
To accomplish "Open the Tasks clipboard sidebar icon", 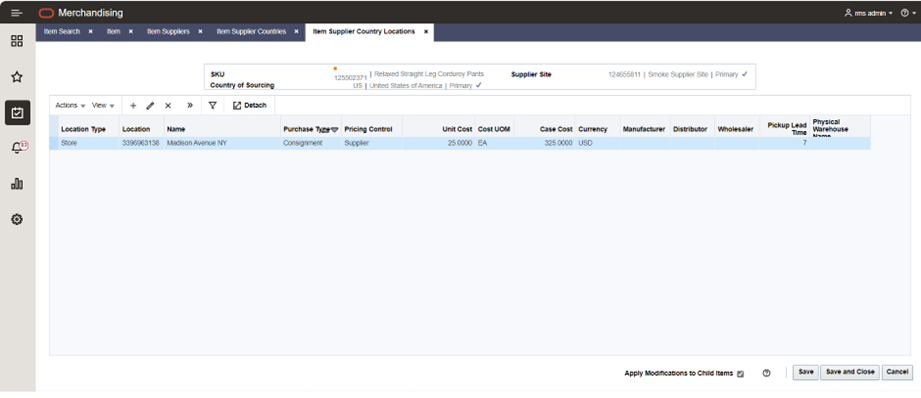I will (17, 112).
